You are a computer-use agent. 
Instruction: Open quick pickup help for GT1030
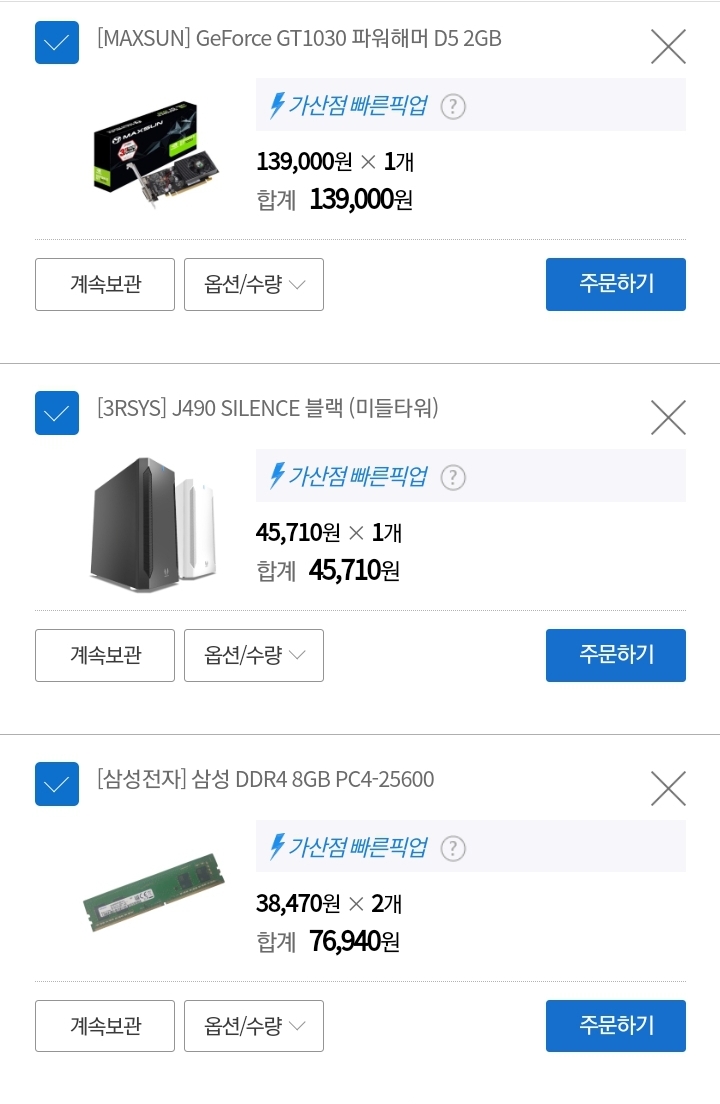(453, 106)
